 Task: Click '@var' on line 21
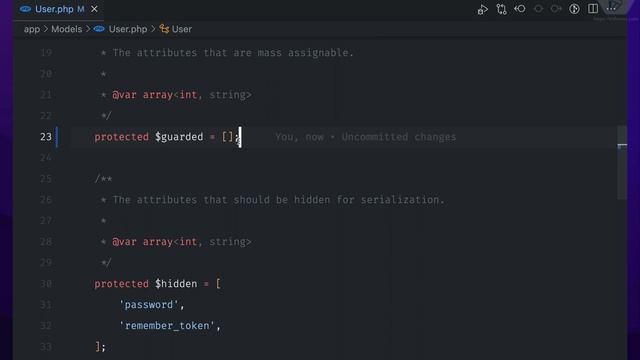coord(124,95)
